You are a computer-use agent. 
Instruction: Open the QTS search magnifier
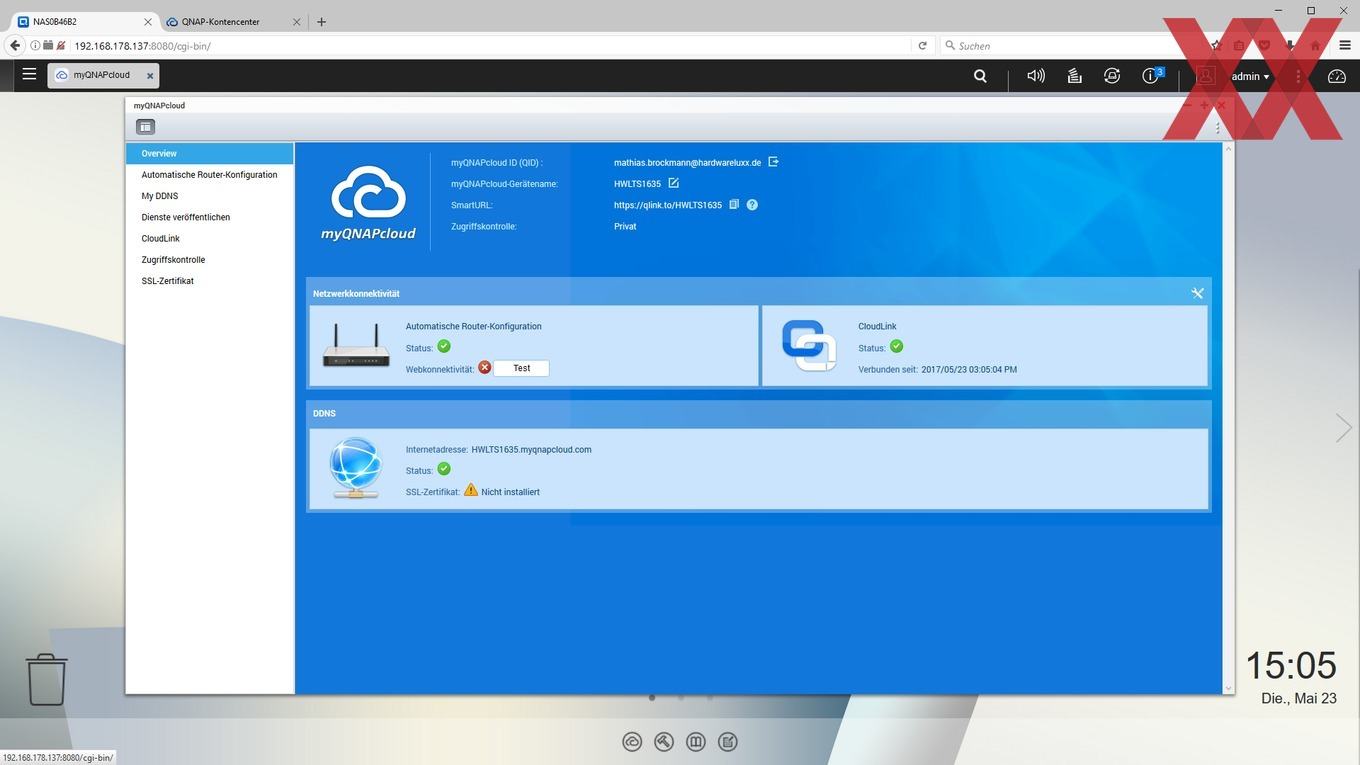980,75
